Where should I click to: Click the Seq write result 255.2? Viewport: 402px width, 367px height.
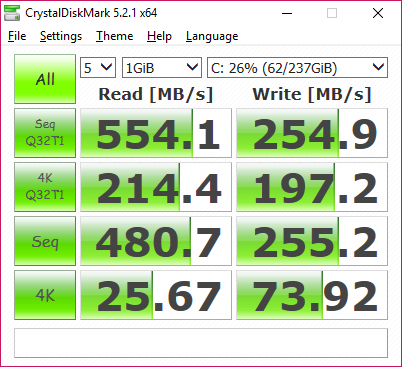click(312, 241)
